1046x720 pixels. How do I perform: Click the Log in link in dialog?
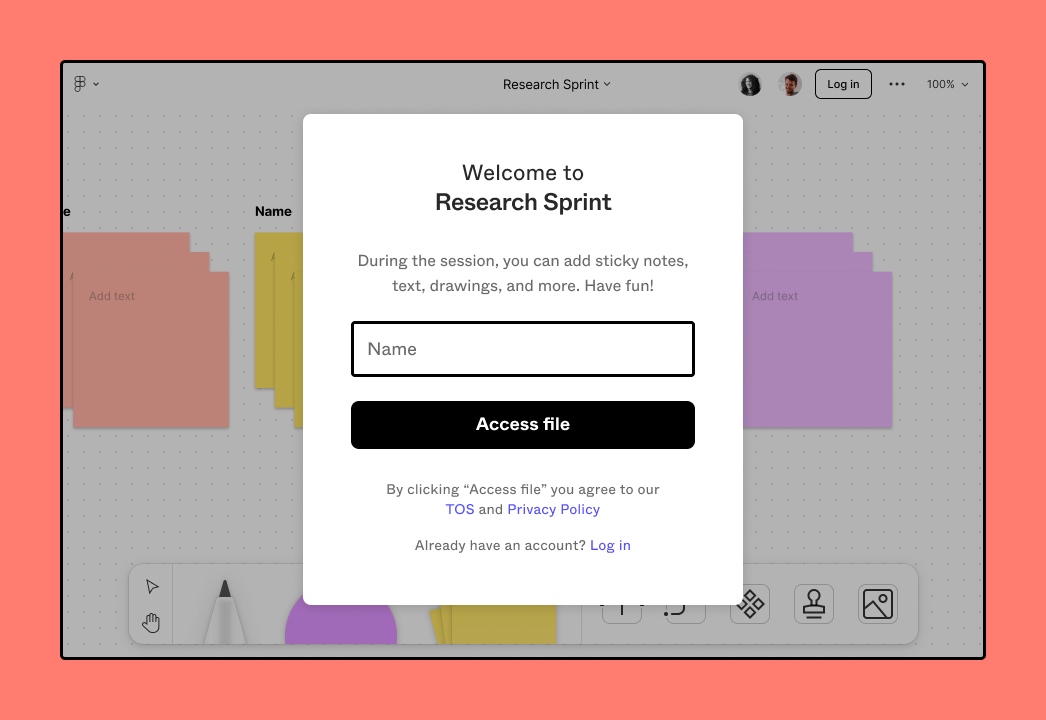tap(610, 545)
